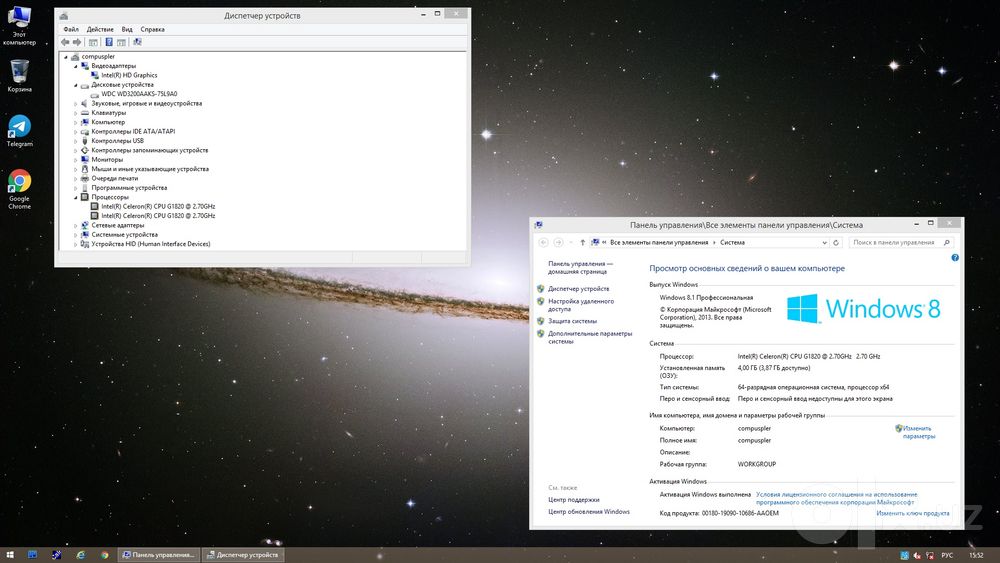
Task: Open the This PC desktop icon
Action: 19,26
